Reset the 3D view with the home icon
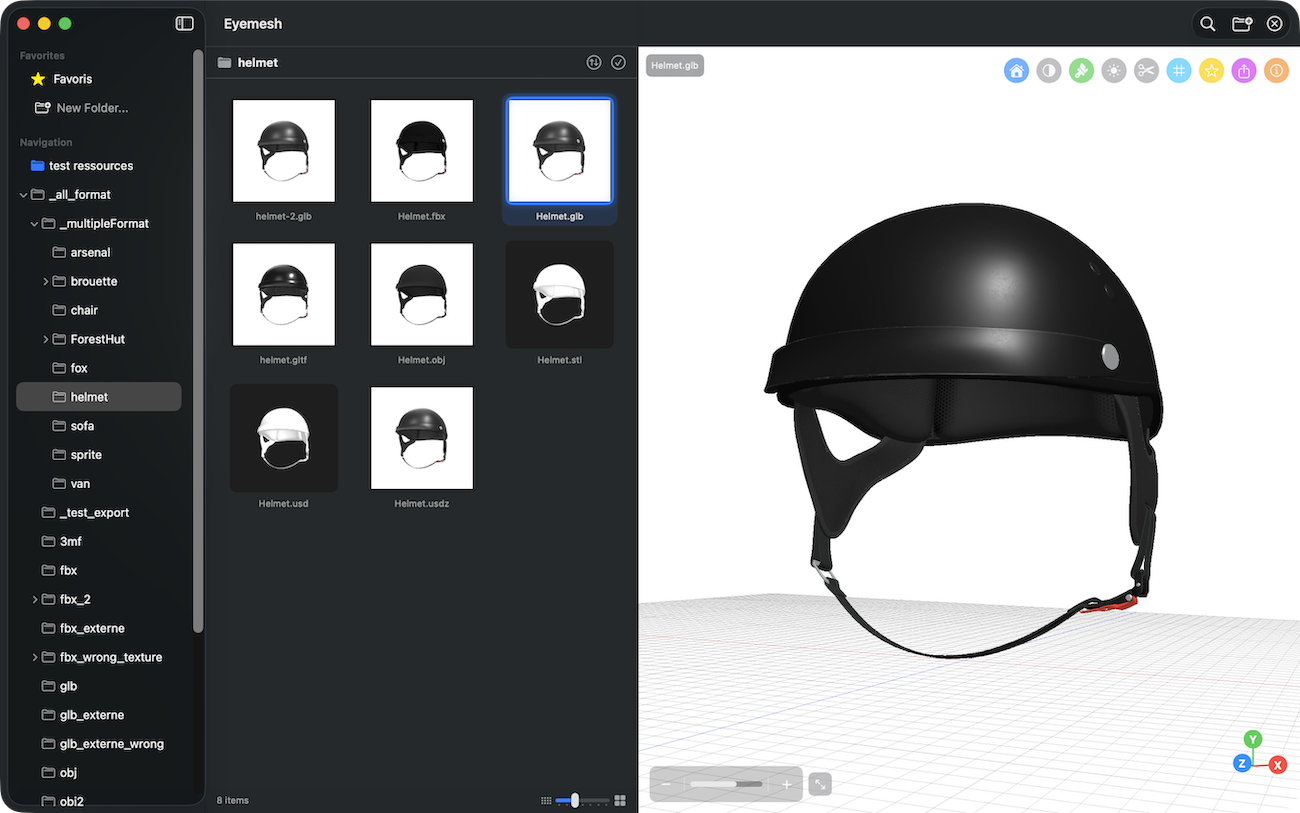 click(1016, 70)
